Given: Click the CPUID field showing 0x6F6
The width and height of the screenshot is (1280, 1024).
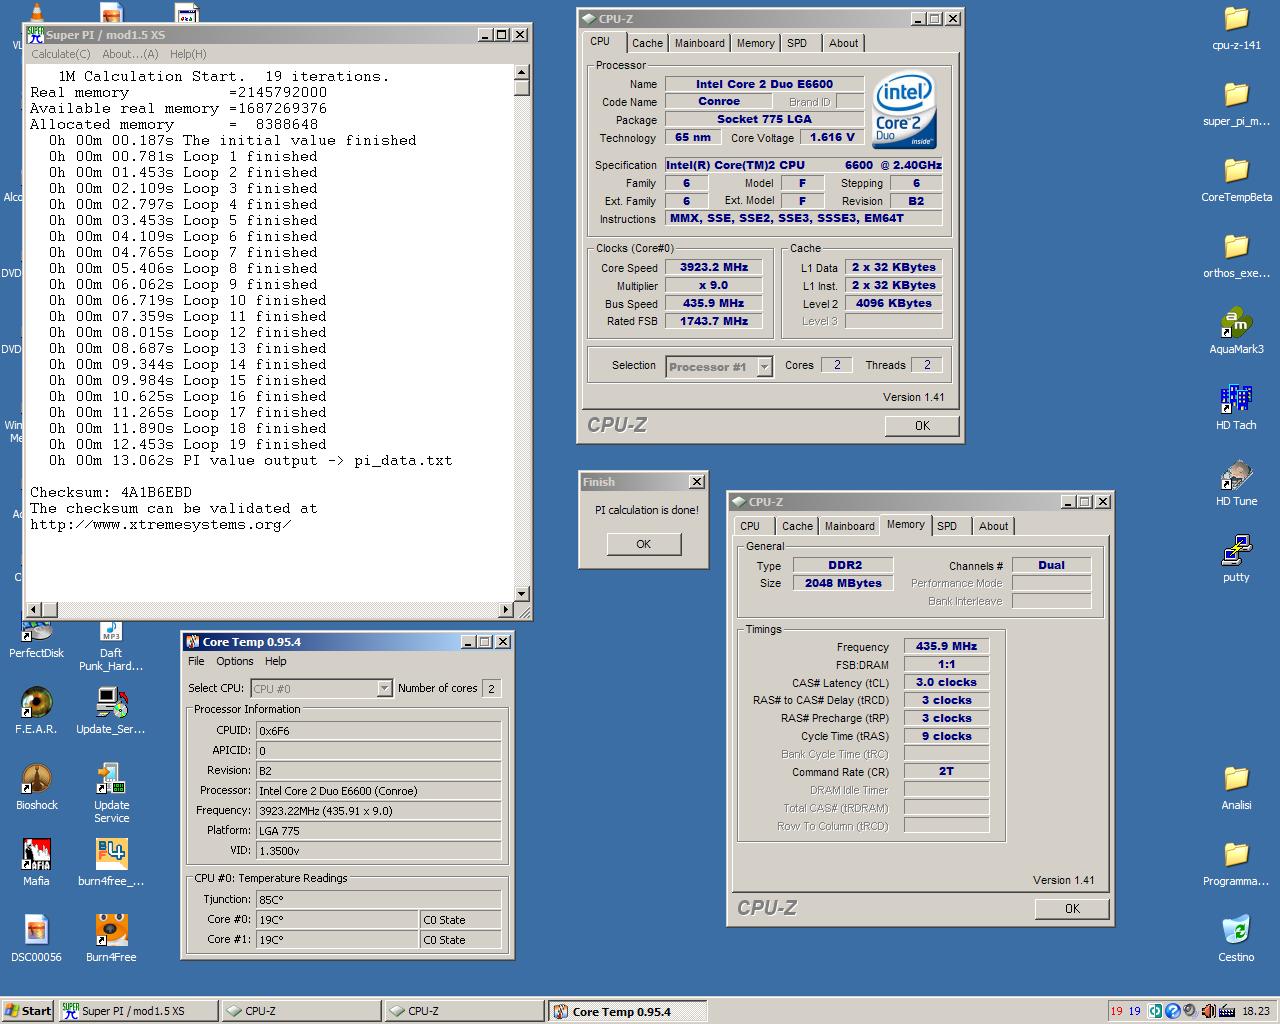Looking at the screenshot, I should click(378, 731).
